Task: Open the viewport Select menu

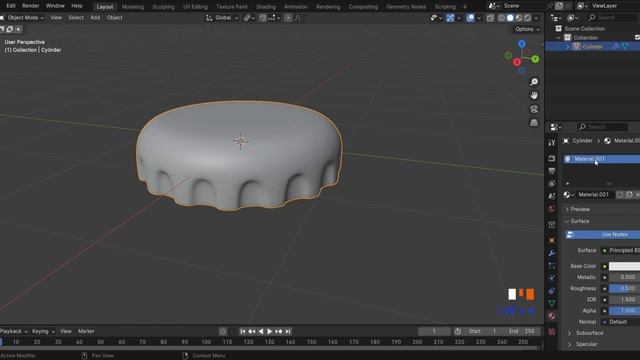Action: point(76,18)
